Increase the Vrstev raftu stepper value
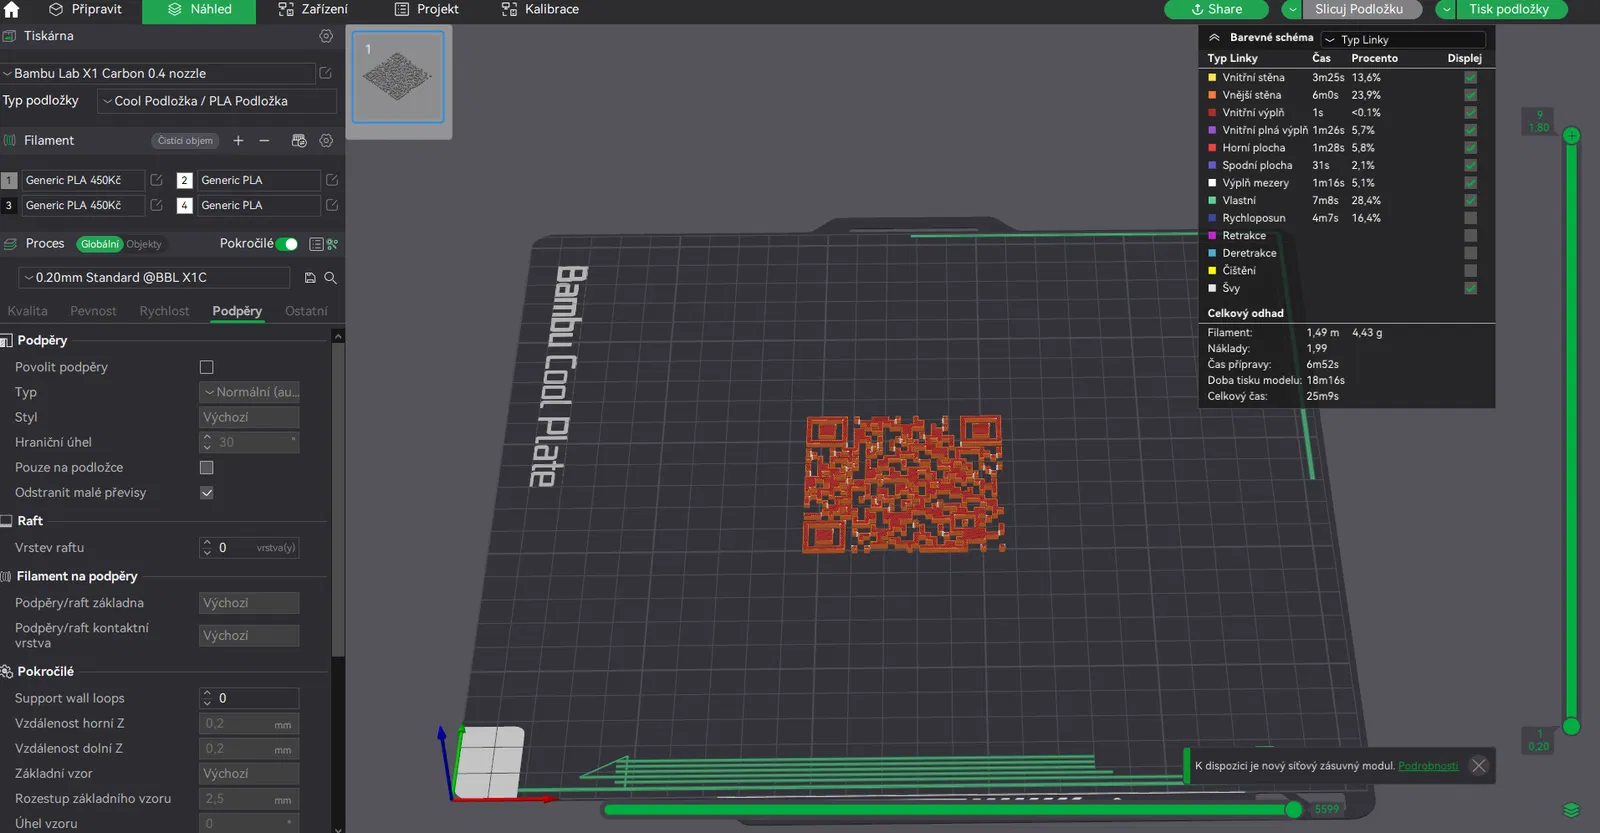Viewport: 1600px width, 833px height. click(x=207, y=544)
